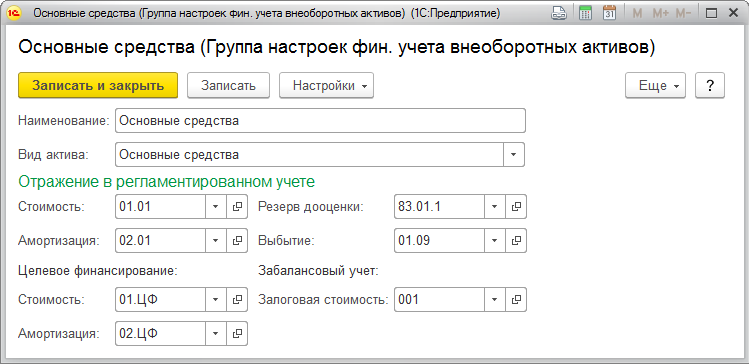Click the M+ memory add button
Image resolution: width=749 pixels, height=364 pixels.
660,13
